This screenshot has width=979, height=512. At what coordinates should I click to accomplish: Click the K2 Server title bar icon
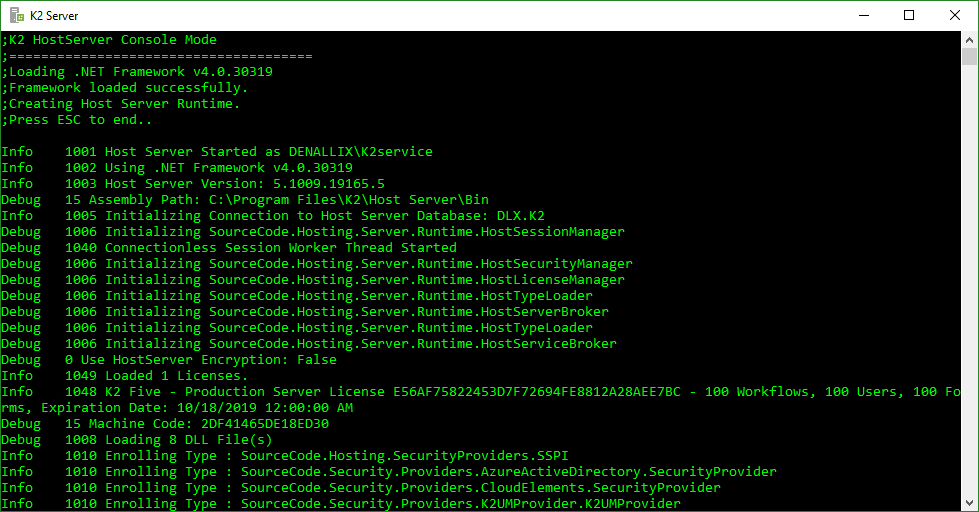pyautogui.click(x=17, y=15)
